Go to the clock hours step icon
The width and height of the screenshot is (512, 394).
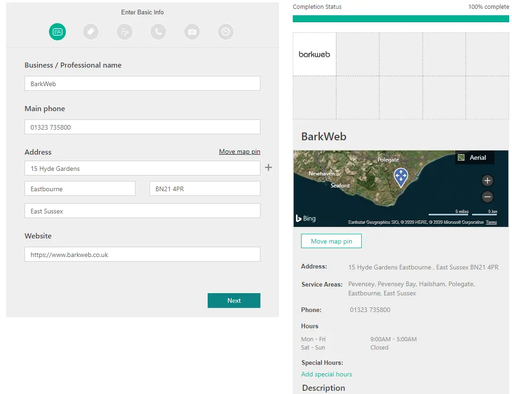click(226, 32)
